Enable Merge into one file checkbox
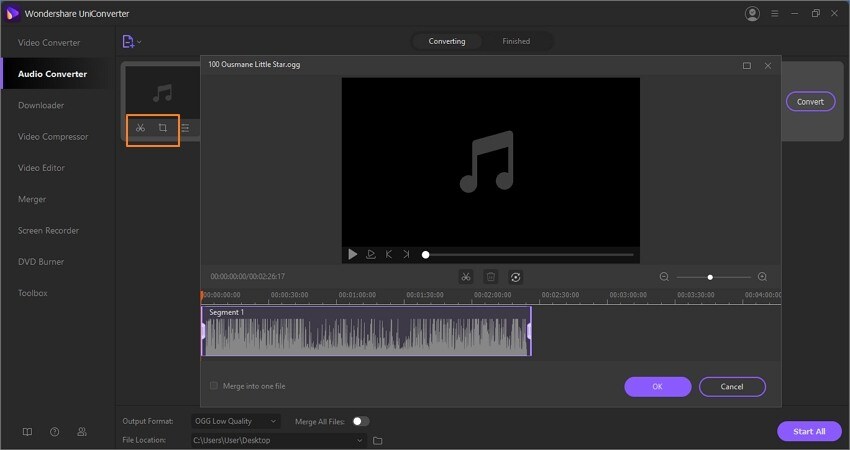 [x=214, y=386]
